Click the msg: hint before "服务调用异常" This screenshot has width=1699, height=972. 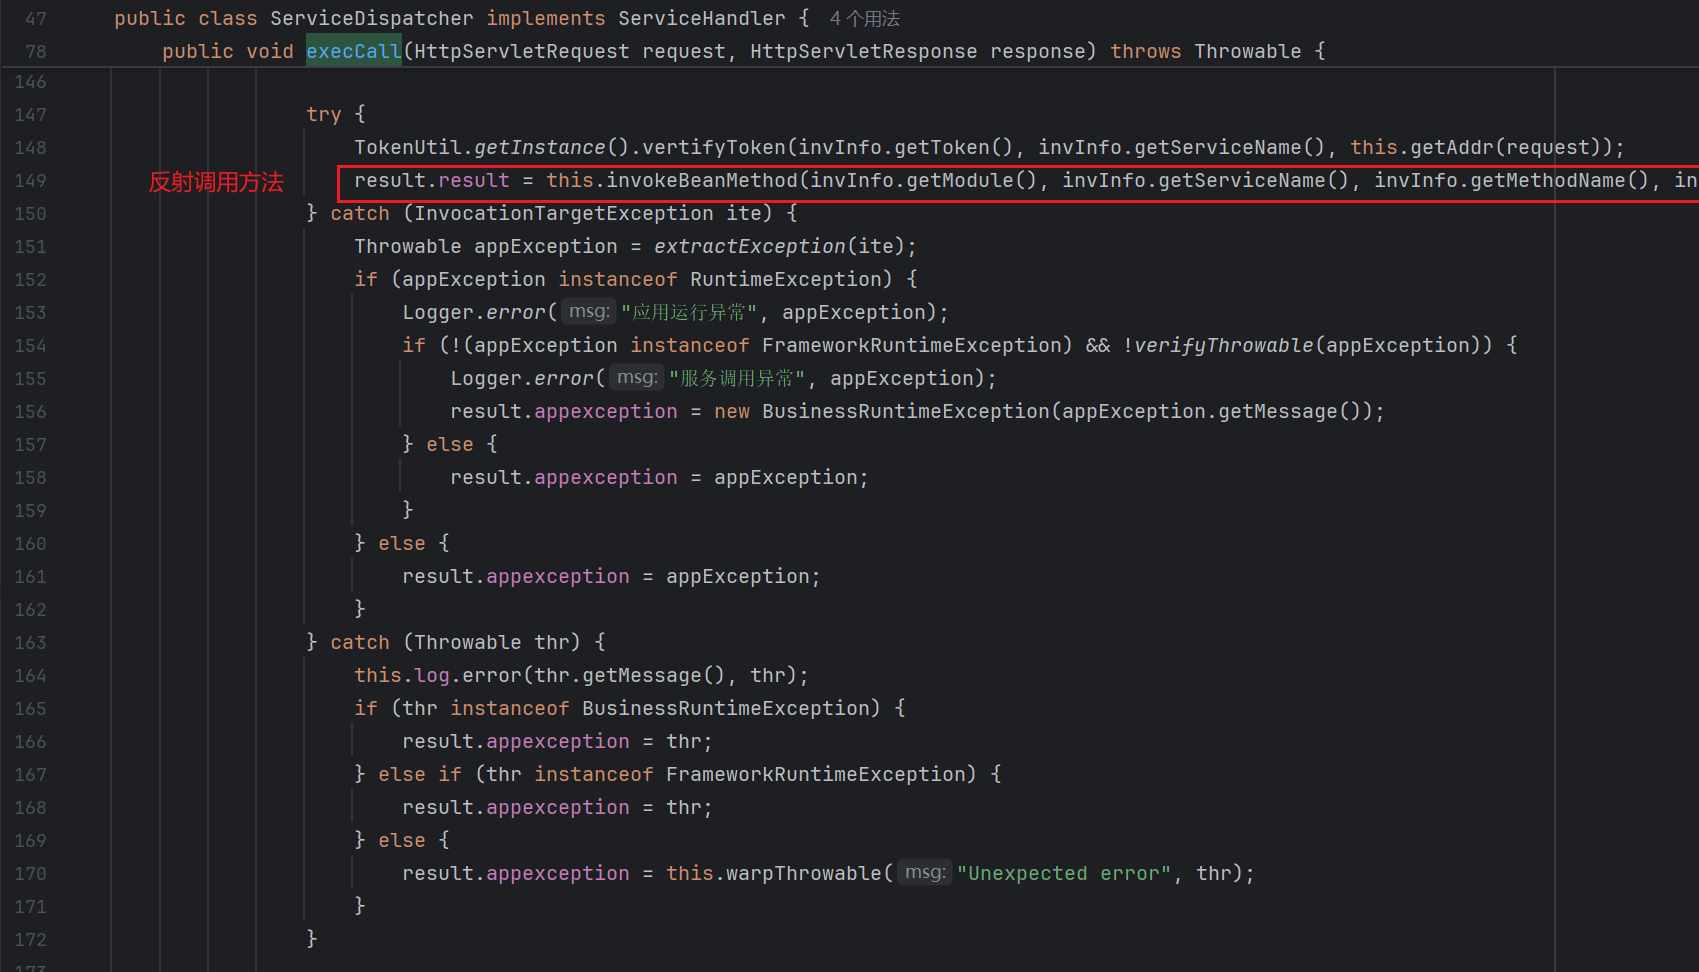point(636,378)
